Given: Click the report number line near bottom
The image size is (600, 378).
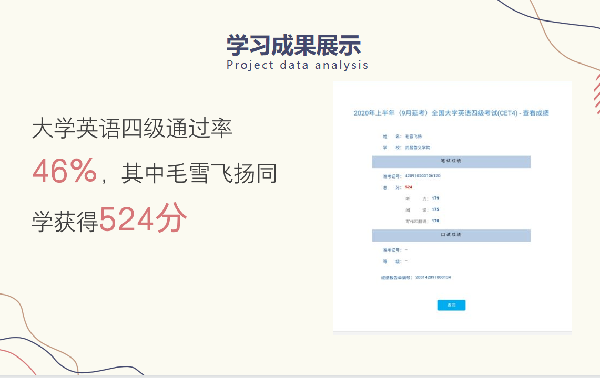Looking at the screenshot, I should [416, 277].
